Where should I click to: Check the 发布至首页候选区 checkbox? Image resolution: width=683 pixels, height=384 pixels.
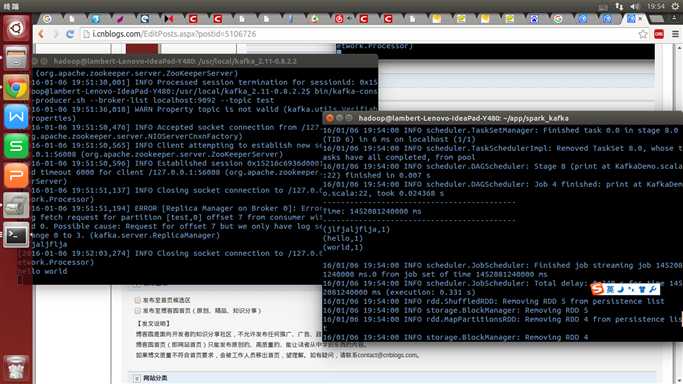tap(138, 300)
